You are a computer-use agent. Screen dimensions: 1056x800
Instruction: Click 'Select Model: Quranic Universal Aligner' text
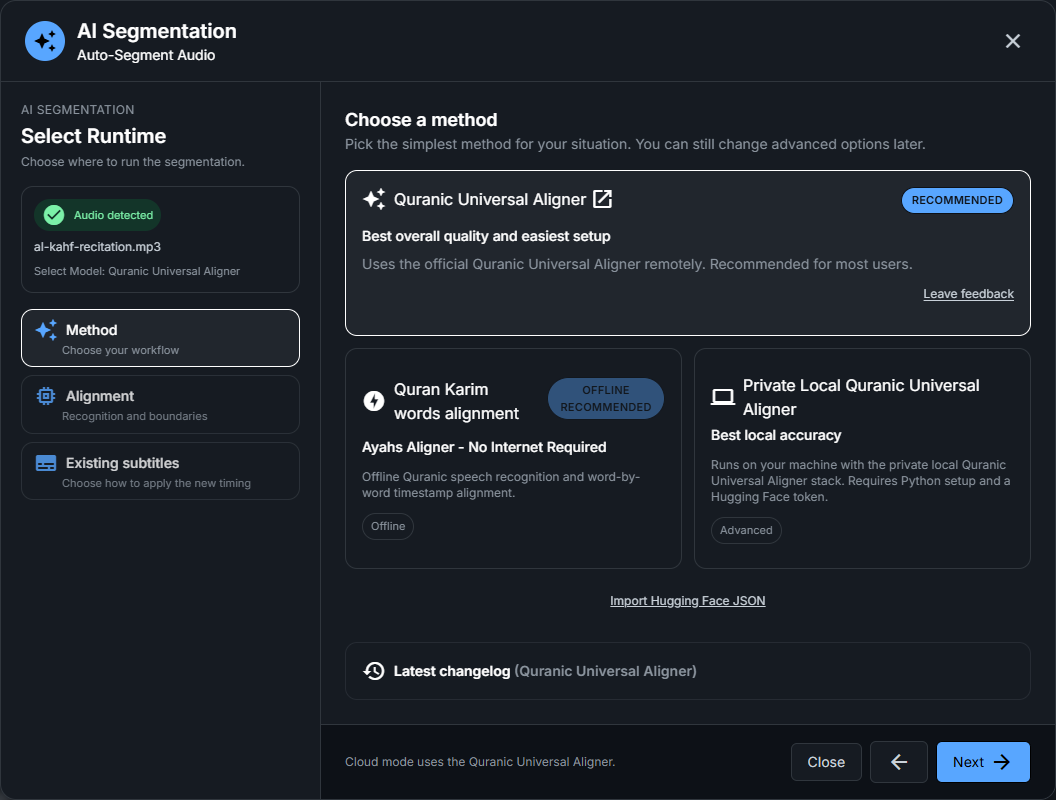point(137,271)
